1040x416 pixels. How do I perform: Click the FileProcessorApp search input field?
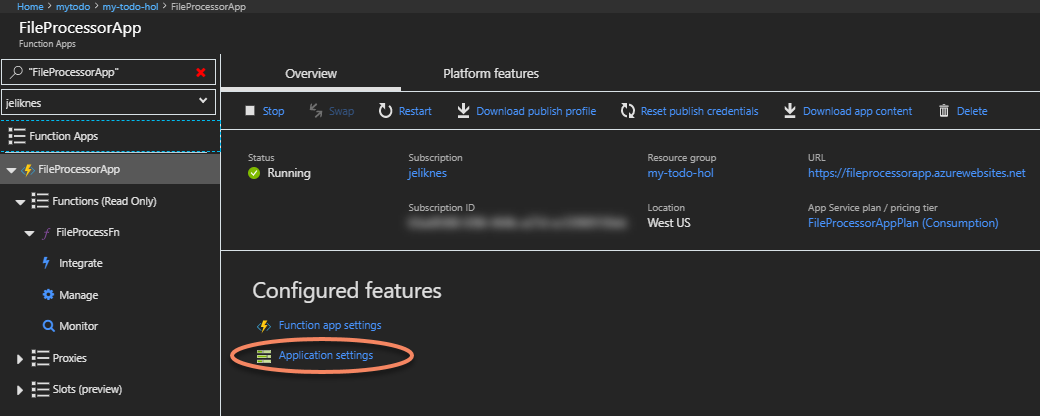click(109, 72)
